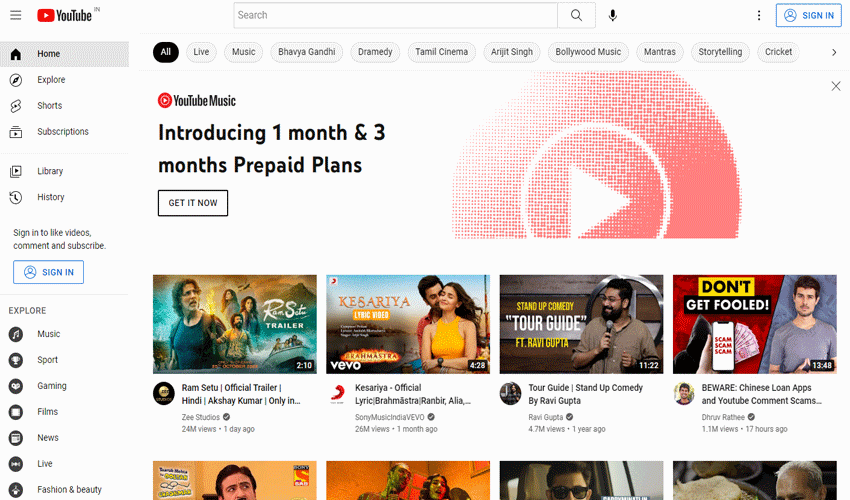This screenshot has width=850, height=500.
Task: Open Subscriptions label in sidebar
Action: pos(63,132)
